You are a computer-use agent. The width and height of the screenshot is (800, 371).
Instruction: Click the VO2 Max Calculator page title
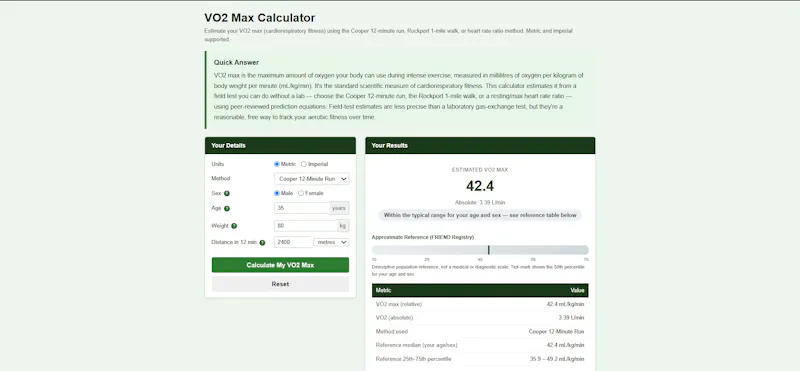click(260, 18)
